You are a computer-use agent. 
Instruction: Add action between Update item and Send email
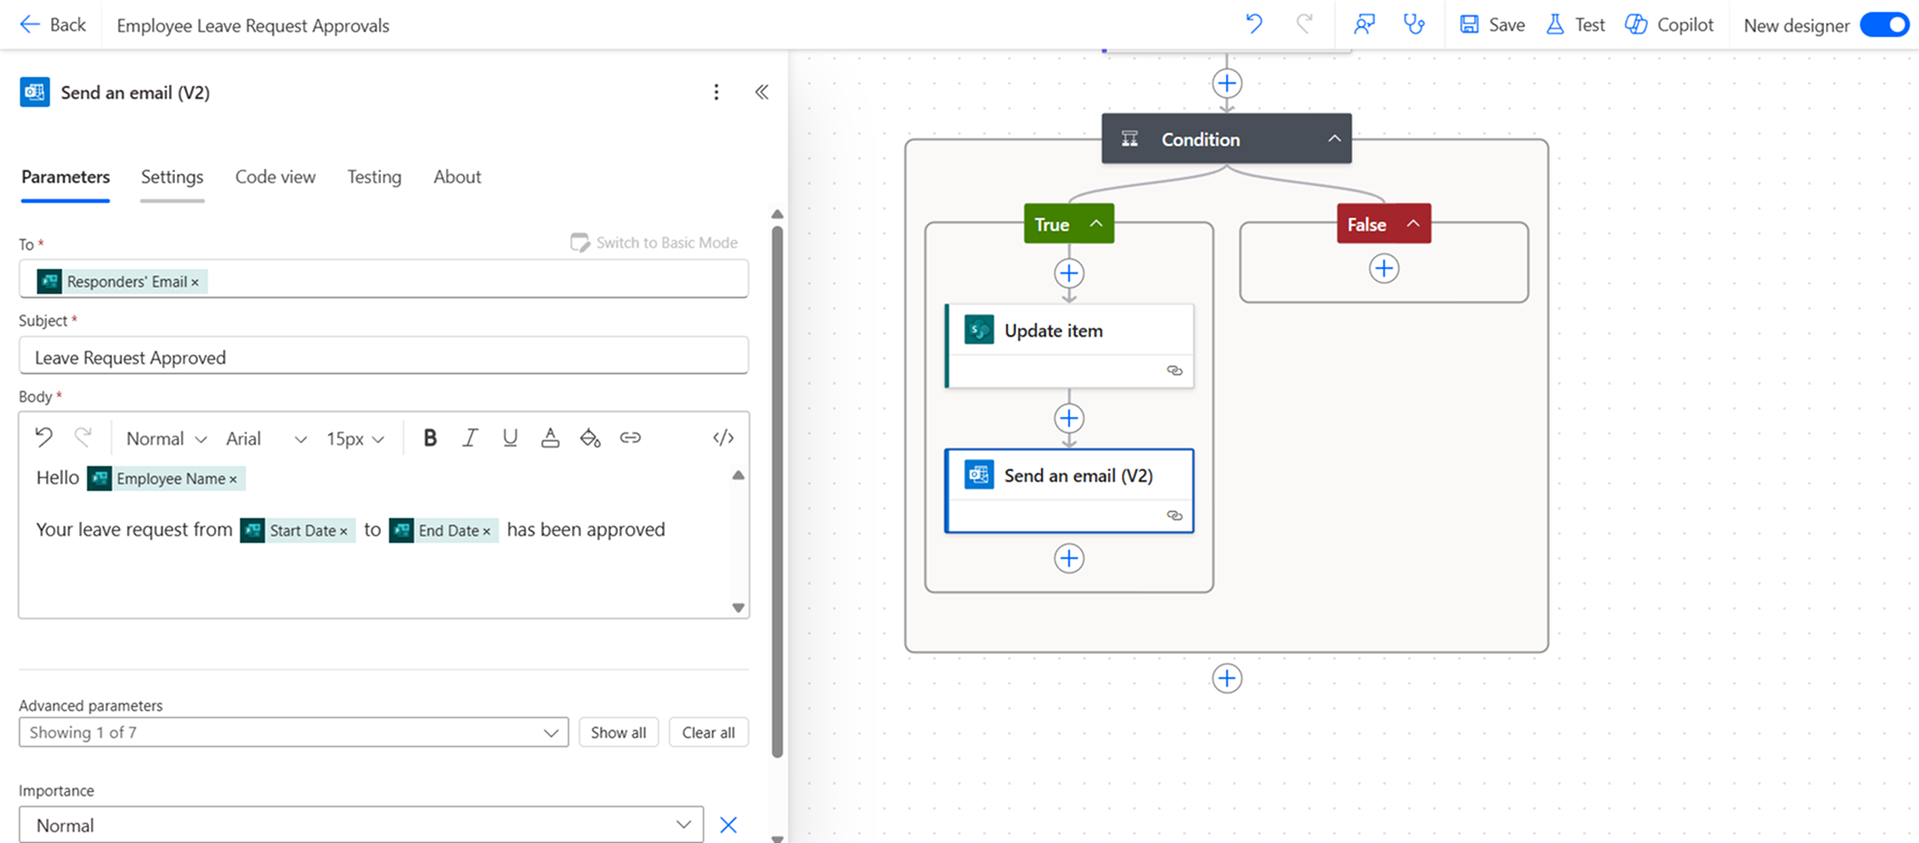tap(1069, 418)
